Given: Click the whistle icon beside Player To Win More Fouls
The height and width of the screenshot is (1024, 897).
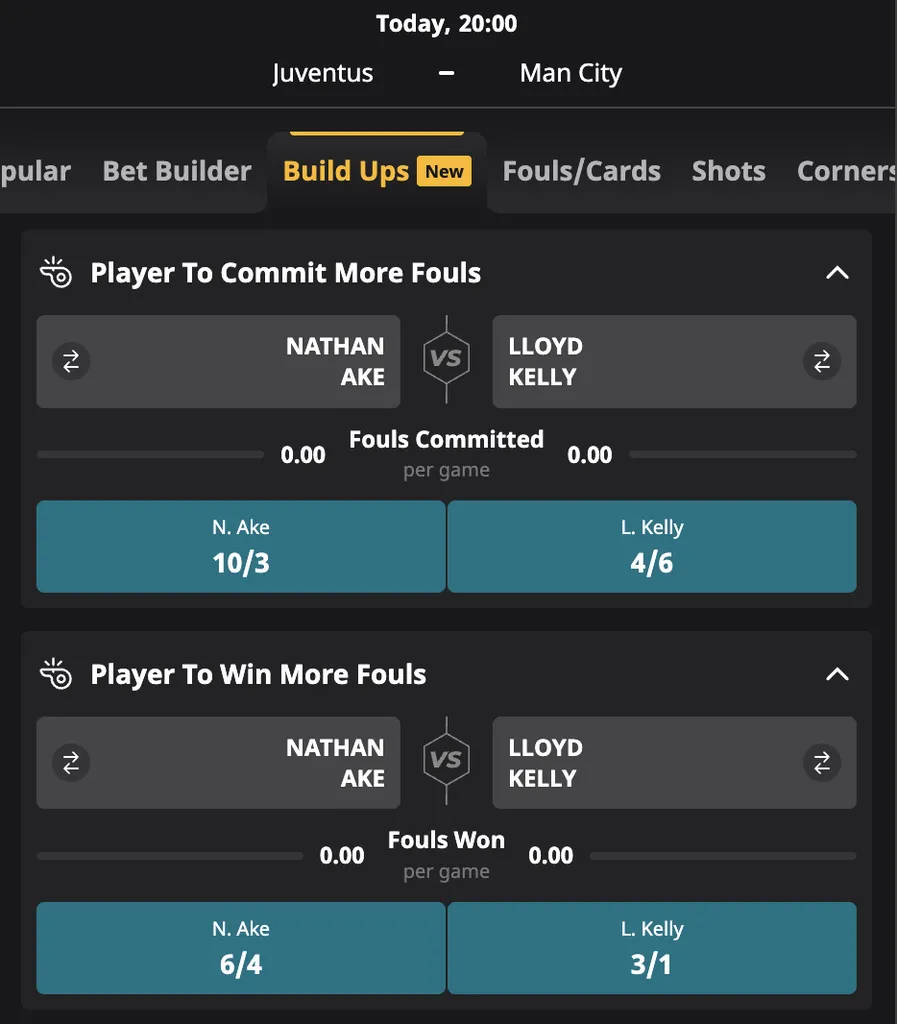Looking at the screenshot, I should pos(55,673).
